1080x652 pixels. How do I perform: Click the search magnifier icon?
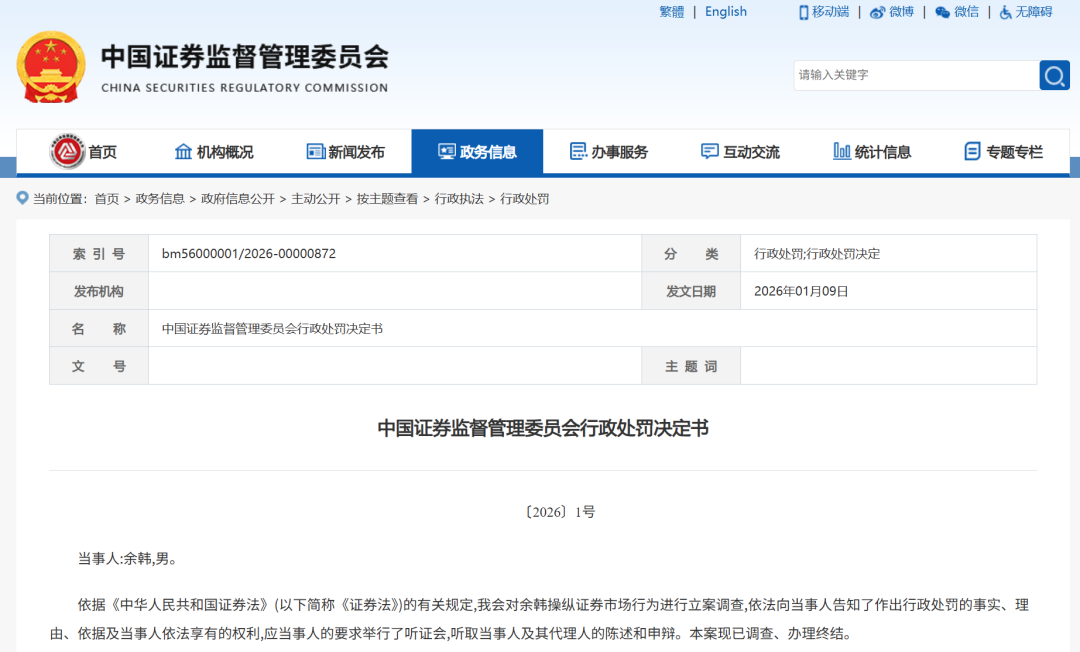tap(1053, 75)
